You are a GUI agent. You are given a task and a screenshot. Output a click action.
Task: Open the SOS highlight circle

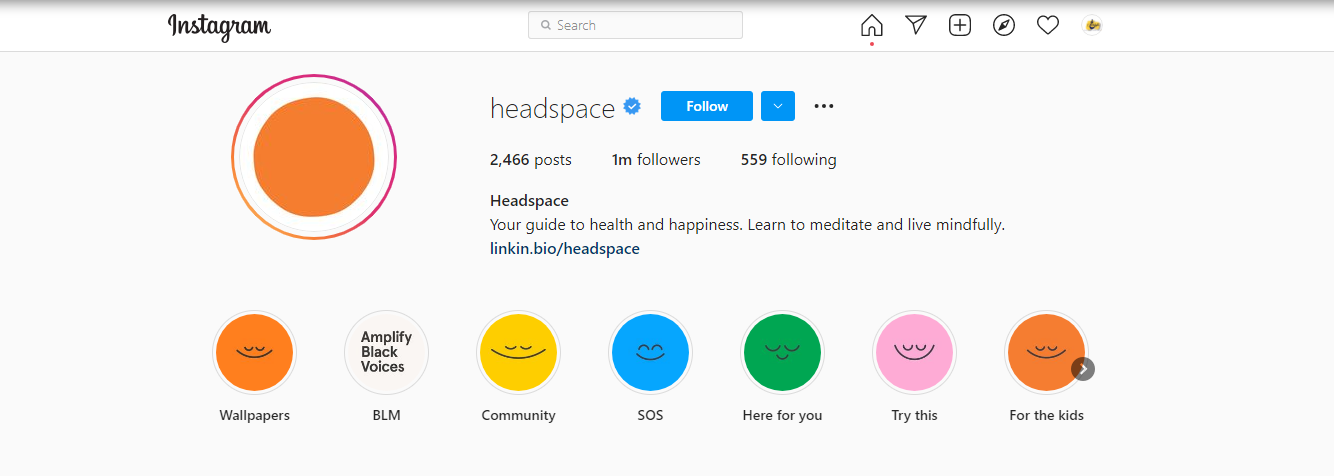point(650,352)
